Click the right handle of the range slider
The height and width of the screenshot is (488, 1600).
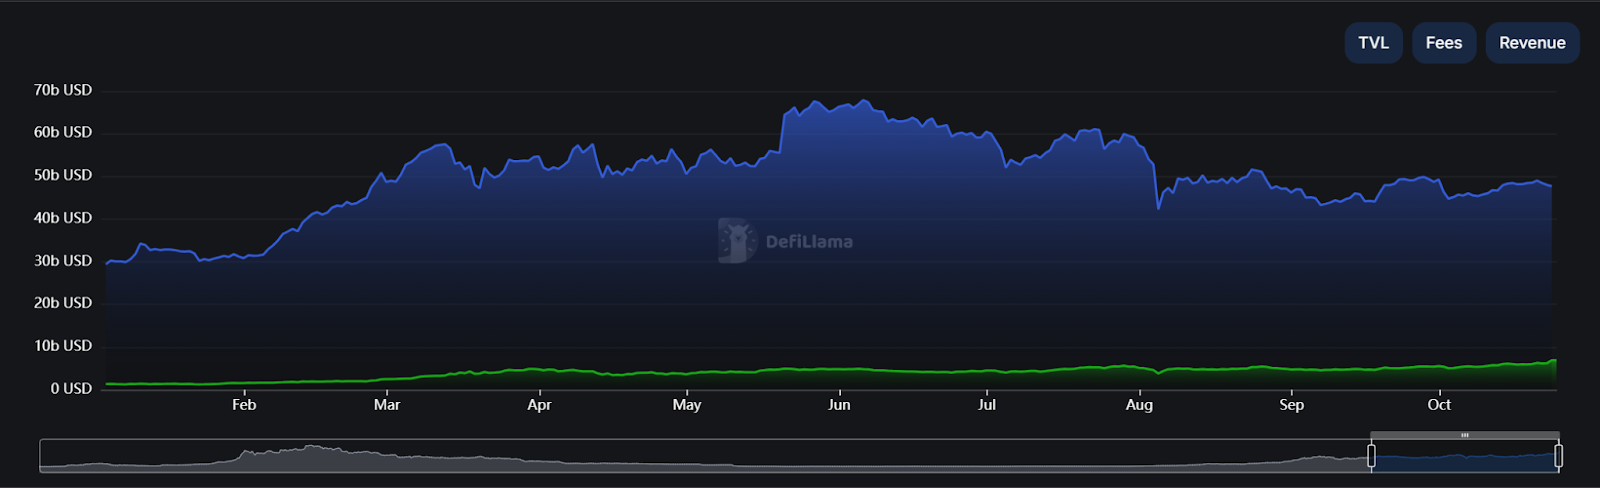(x=1558, y=456)
